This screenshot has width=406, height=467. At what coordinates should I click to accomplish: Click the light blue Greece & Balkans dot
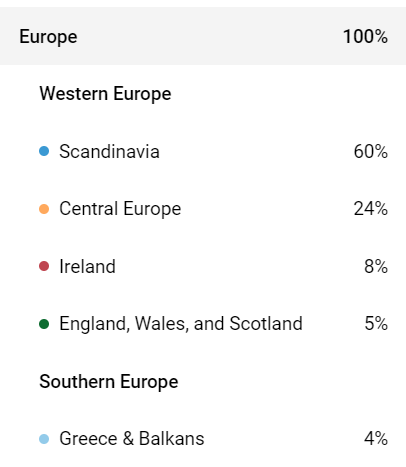pyautogui.click(x=44, y=439)
